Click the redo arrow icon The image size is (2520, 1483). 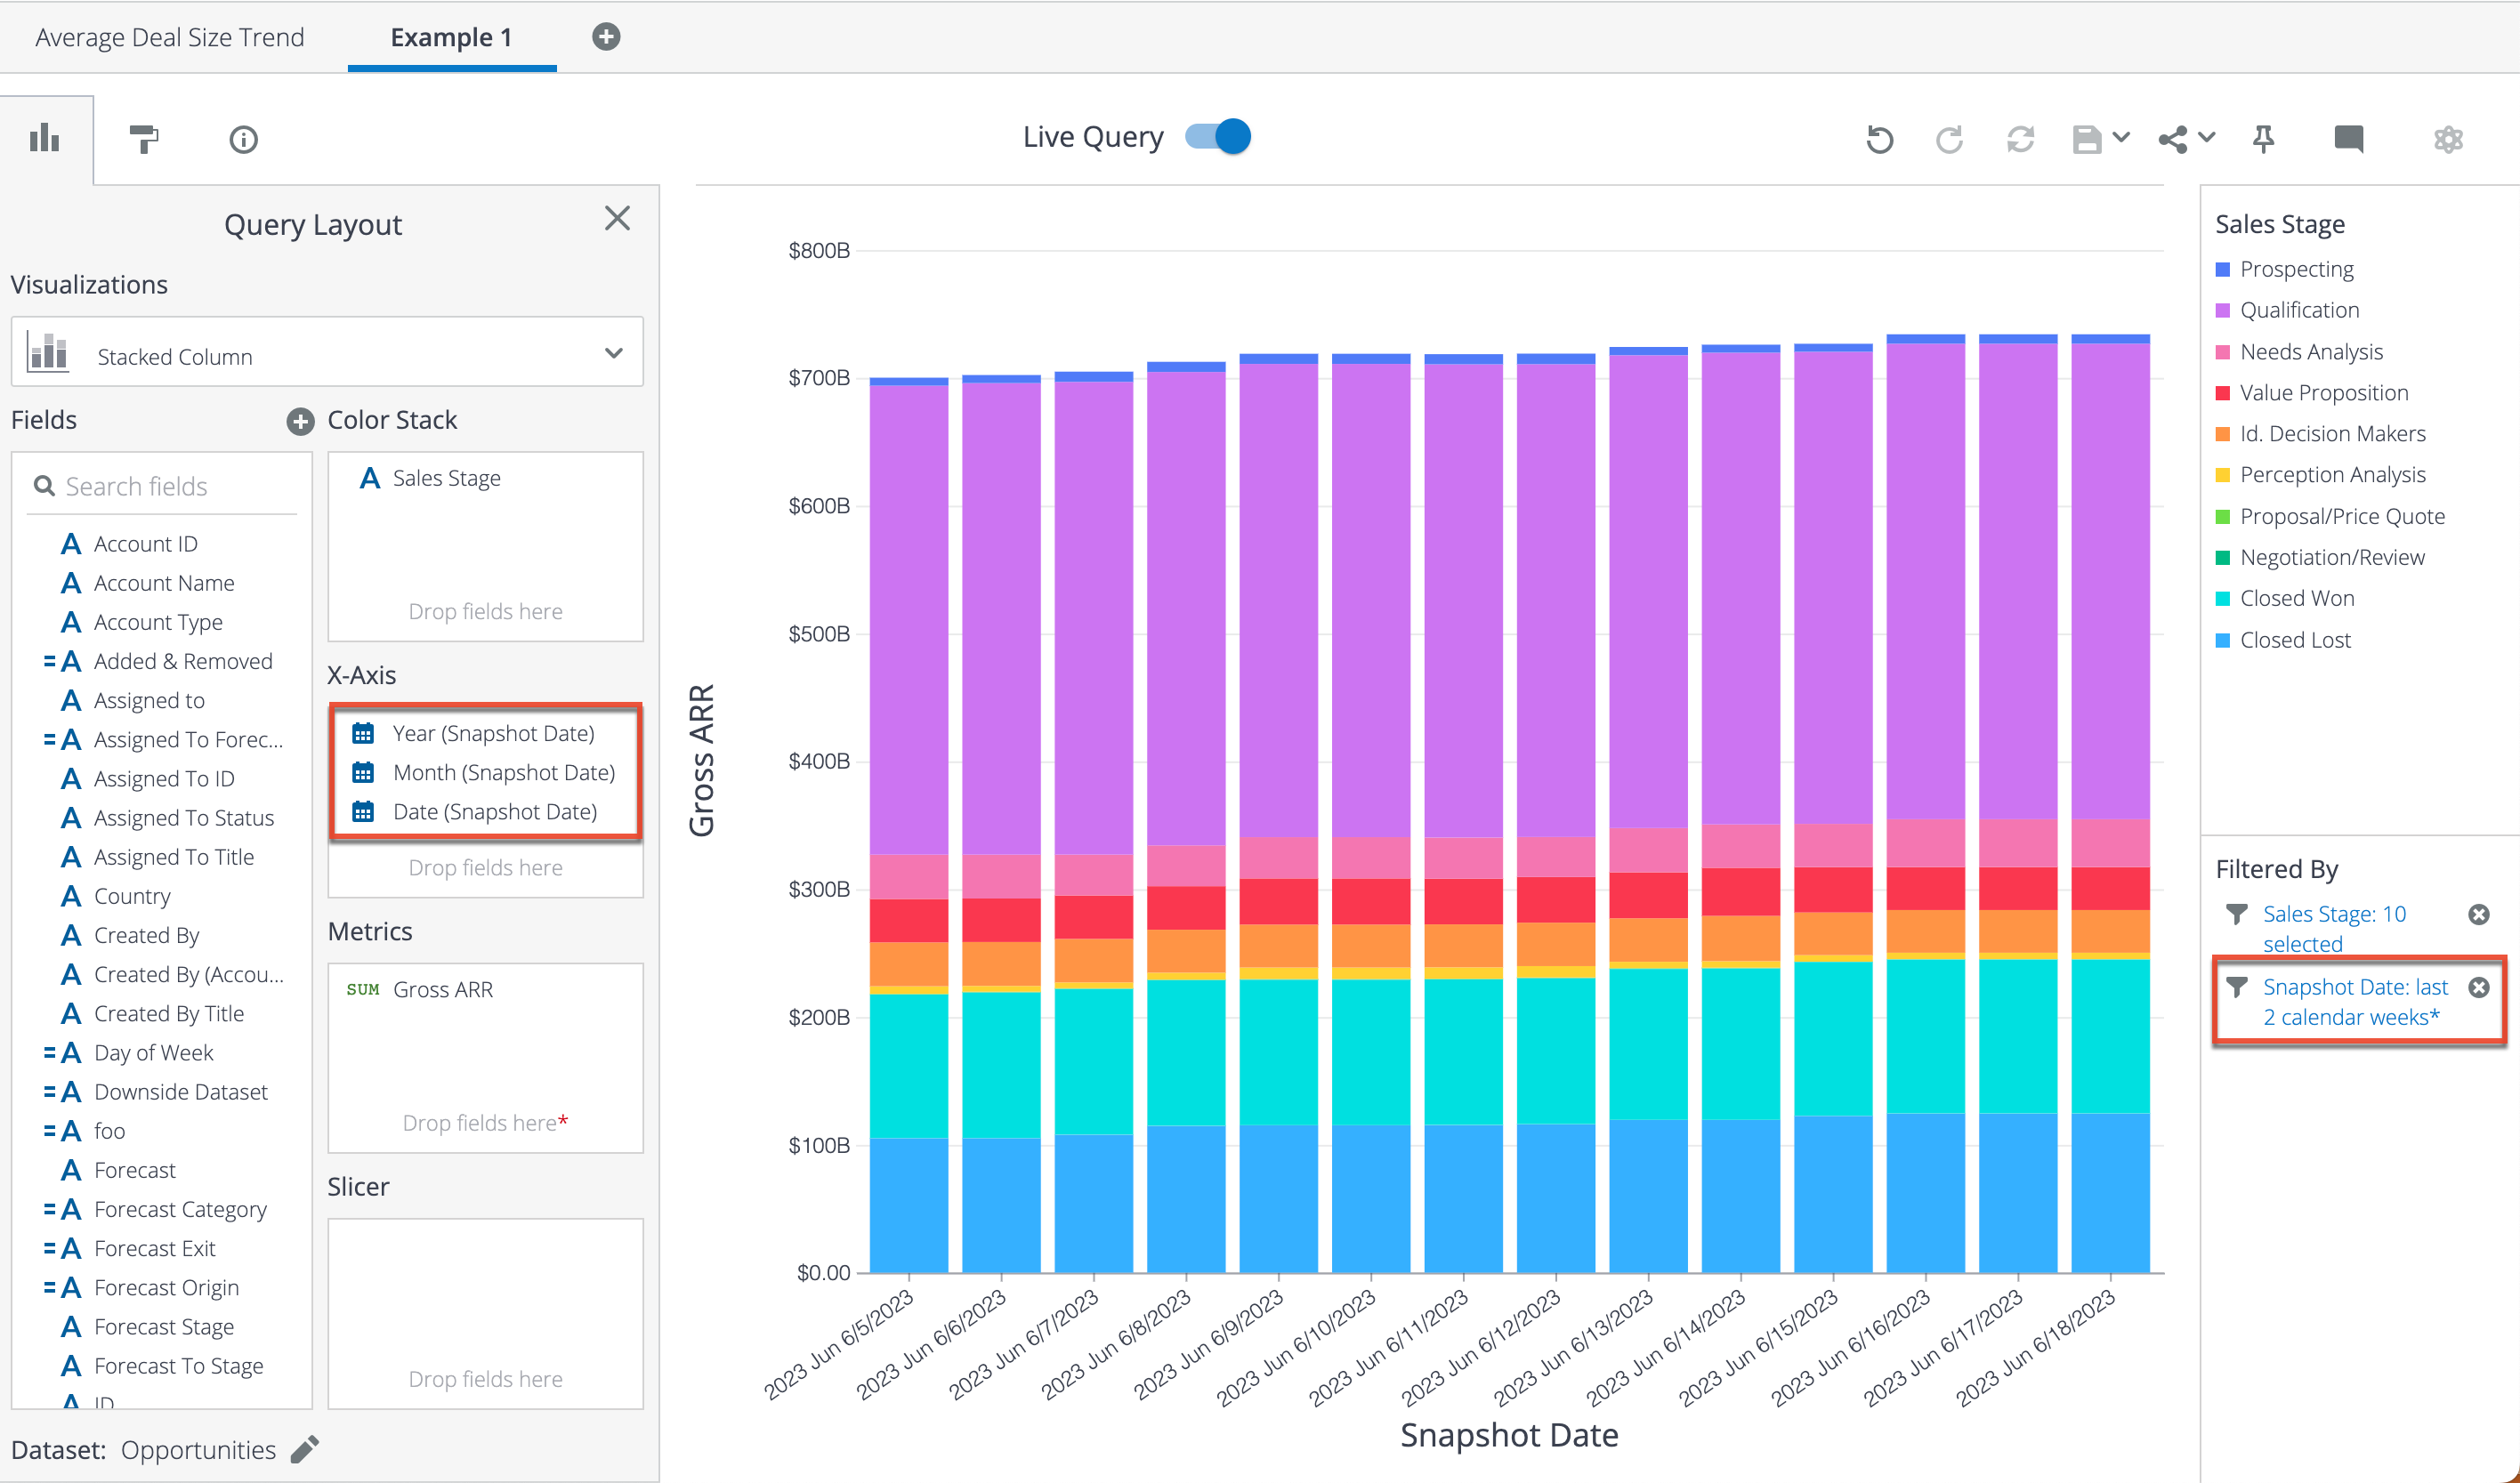pos(1949,139)
